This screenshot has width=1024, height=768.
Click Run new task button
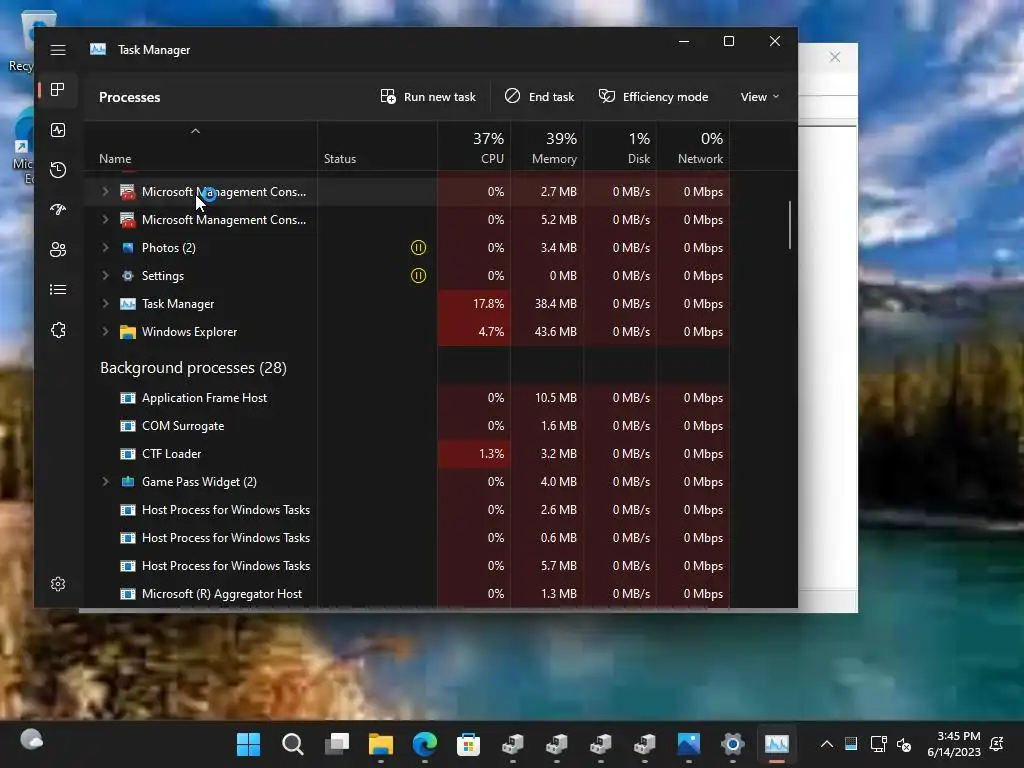coord(428,97)
